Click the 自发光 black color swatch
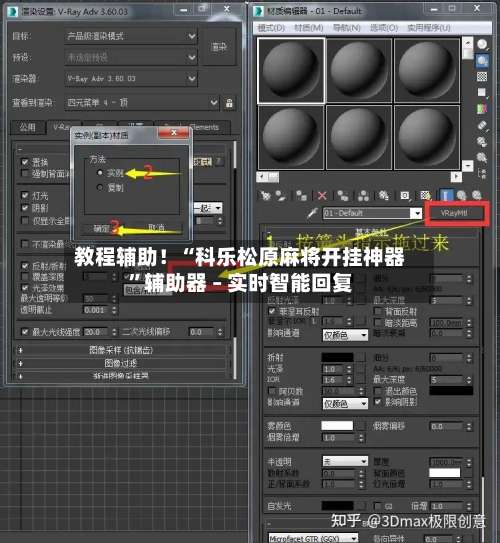This screenshot has height=543, width=500. pos(337,506)
